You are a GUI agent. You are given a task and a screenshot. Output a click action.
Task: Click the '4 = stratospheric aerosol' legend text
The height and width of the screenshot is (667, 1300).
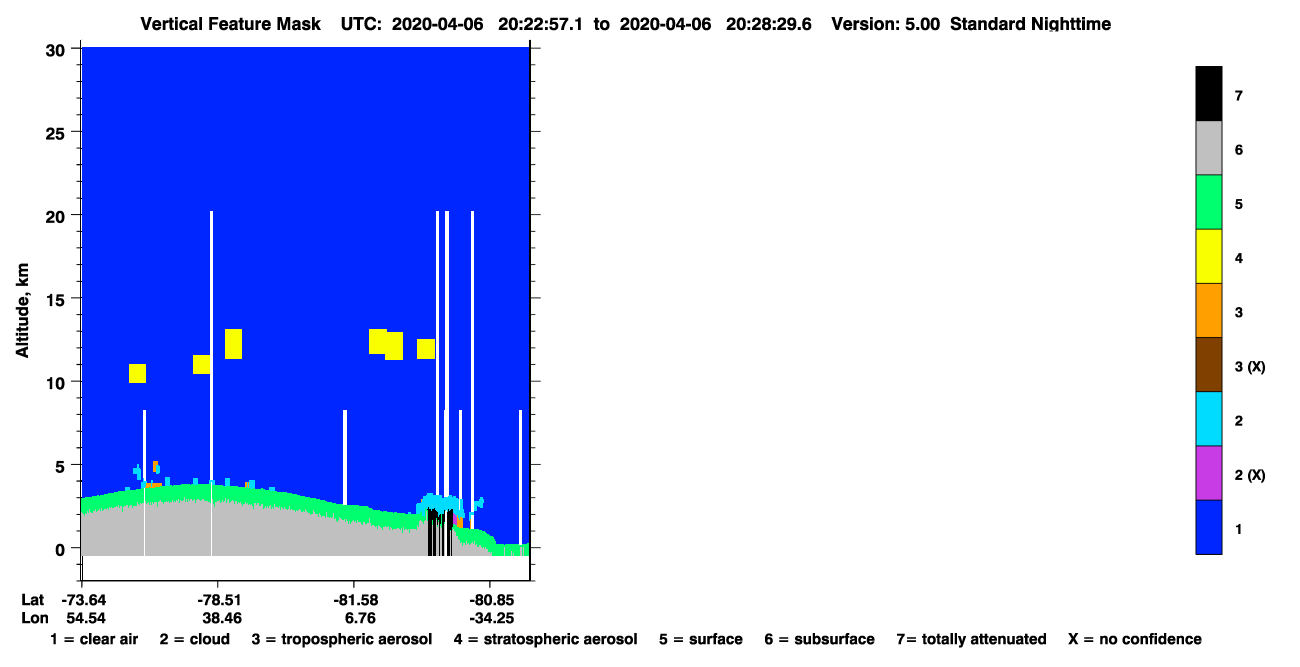[545, 639]
